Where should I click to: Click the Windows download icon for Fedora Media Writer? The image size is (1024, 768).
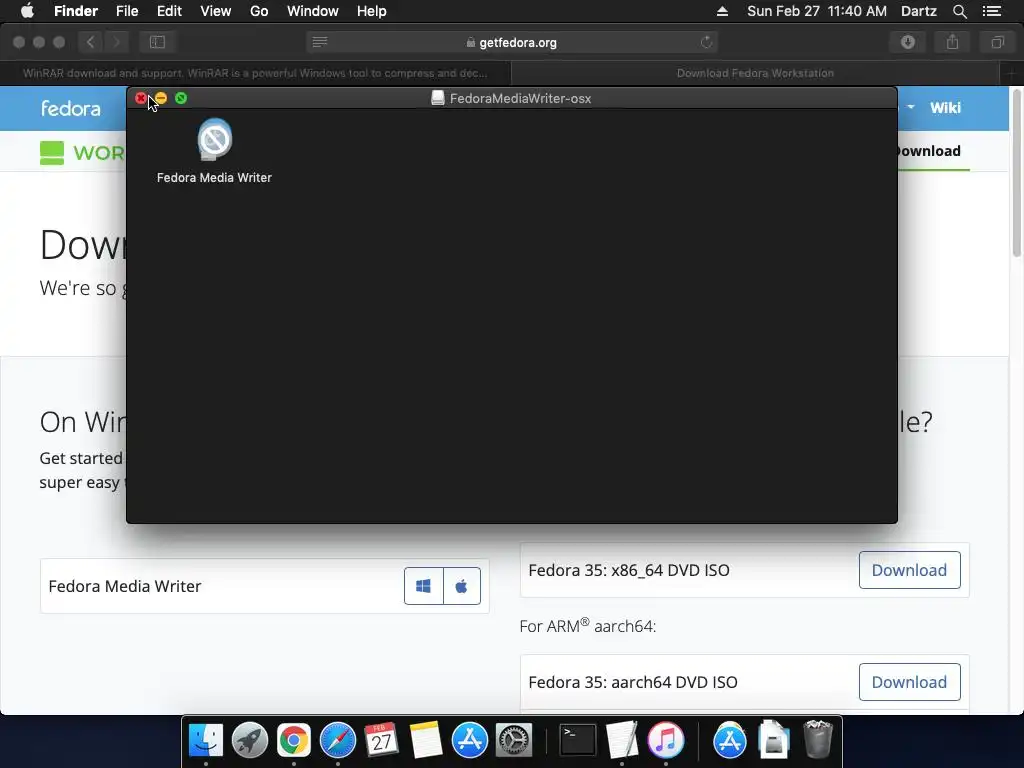click(424, 586)
